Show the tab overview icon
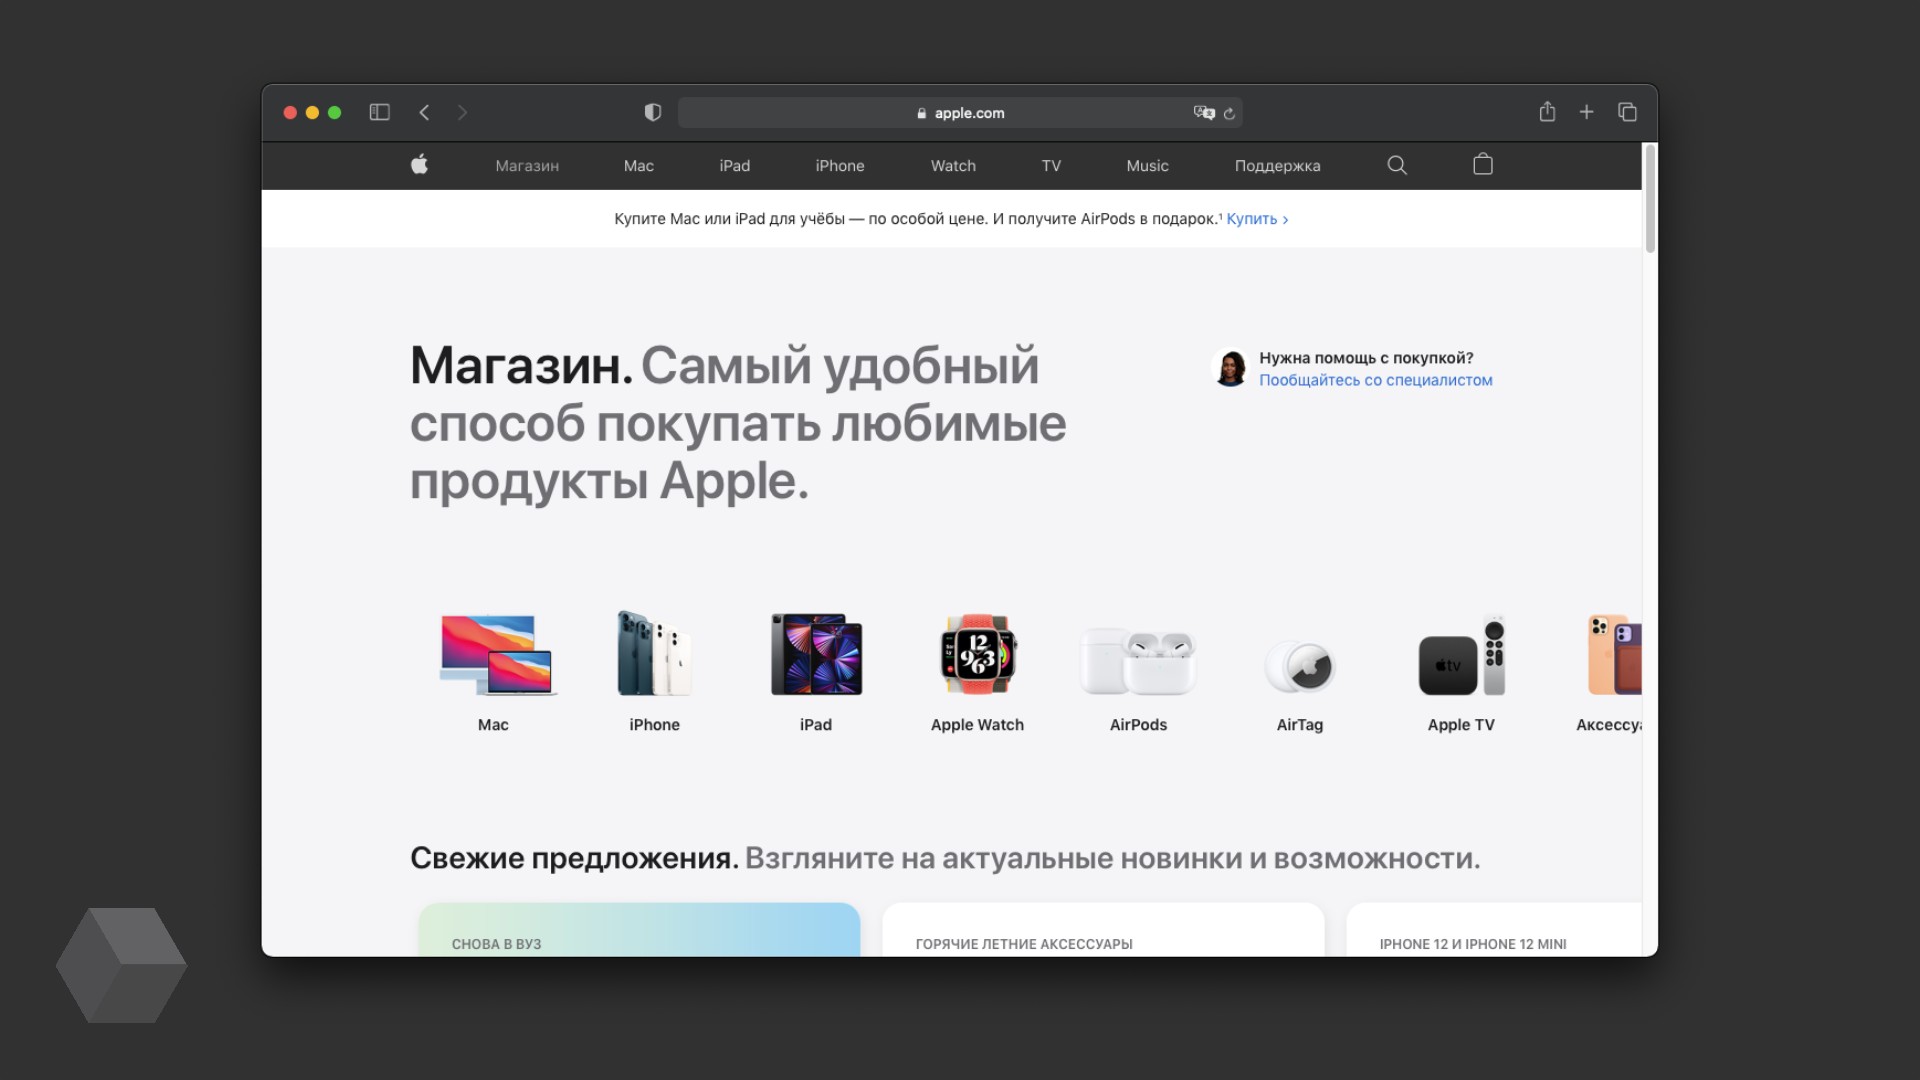The width and height of the screenshot is (1920, 1080). coord(1627,112)
